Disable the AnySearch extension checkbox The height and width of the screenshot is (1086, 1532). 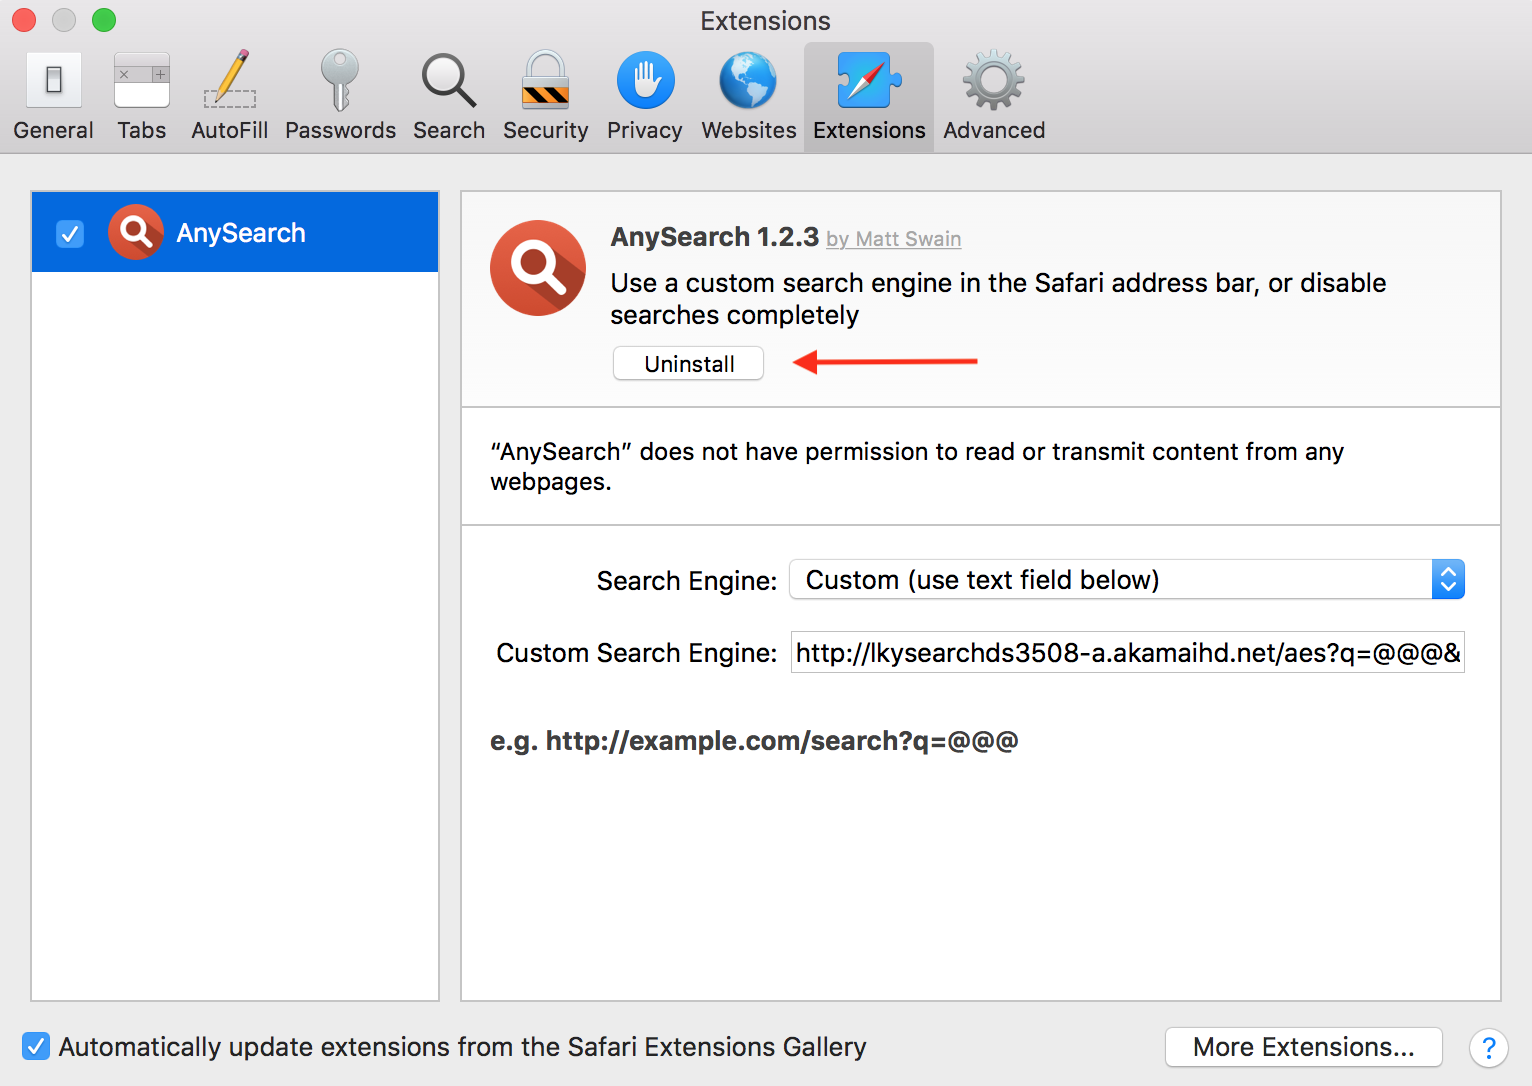pyautogui.click(x=70, y=234)
